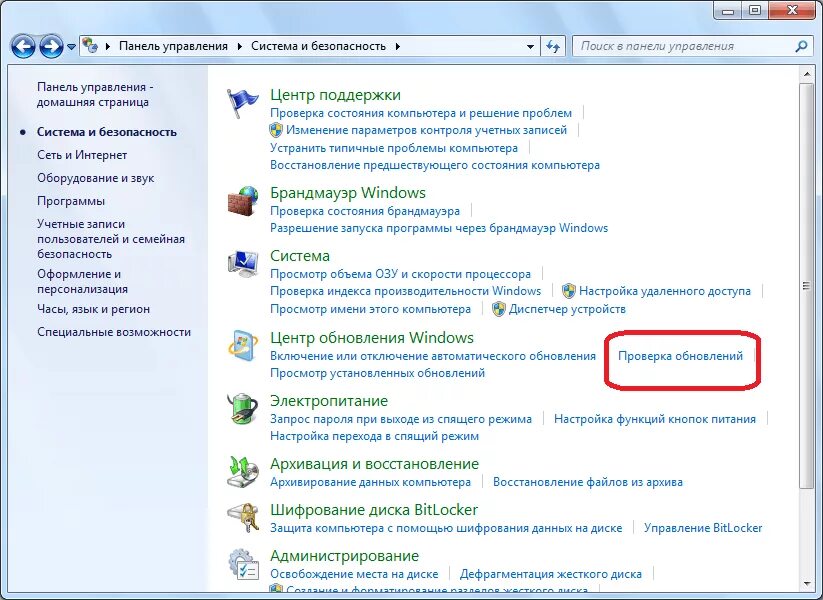The height and width of the screenshot is (600, 823).
Task: Open Оборудование и звук category
Action: (96, 178)
